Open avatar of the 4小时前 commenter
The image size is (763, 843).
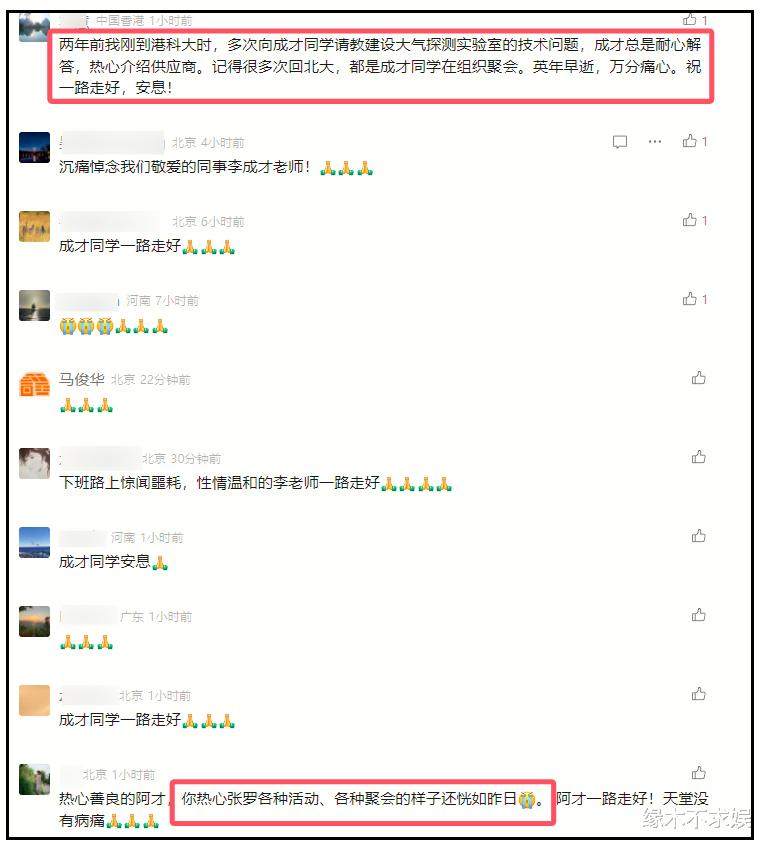coord(34,147)
